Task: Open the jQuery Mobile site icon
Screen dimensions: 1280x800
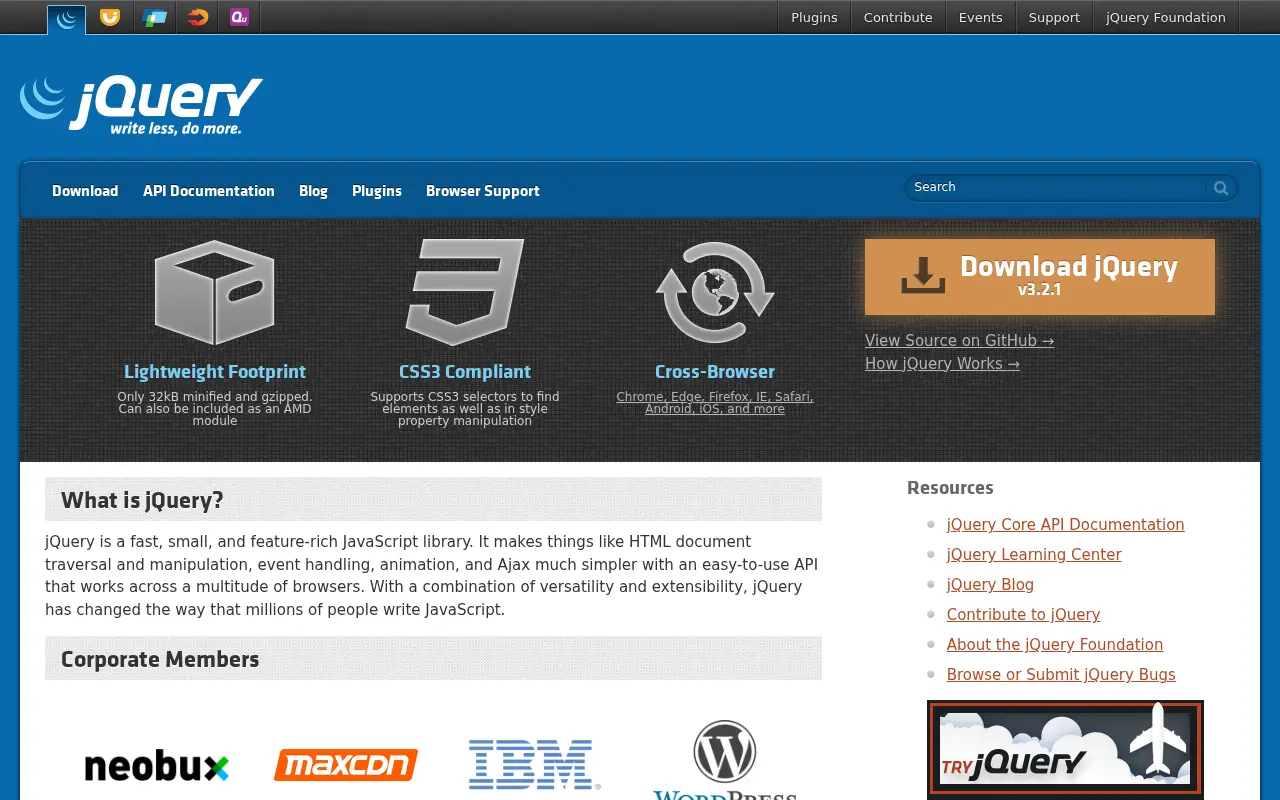Action: (154, 17)
